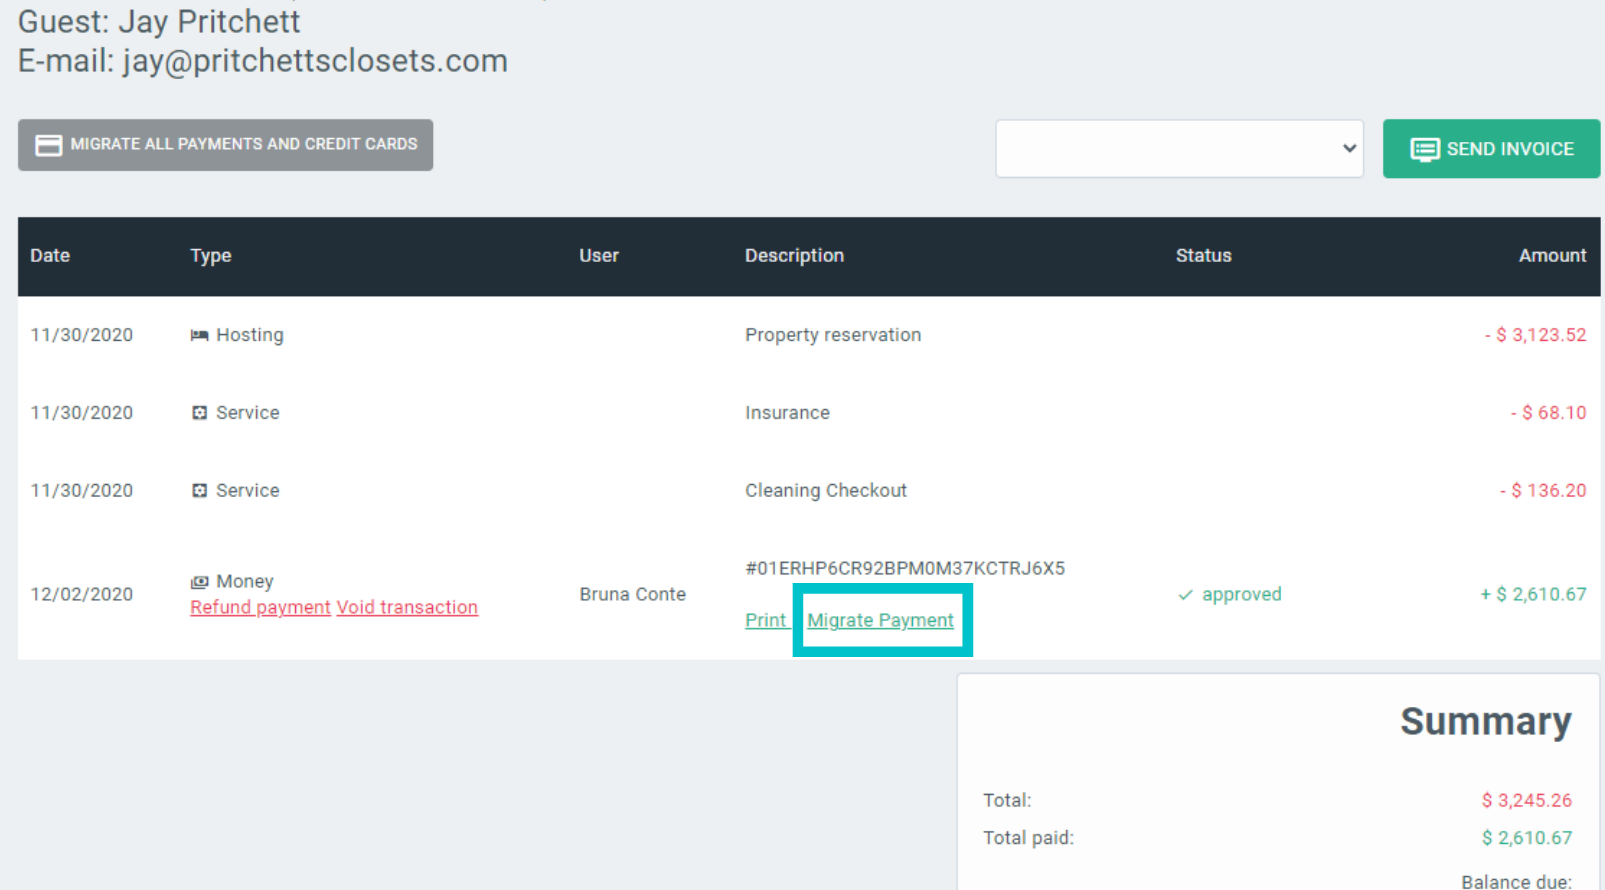Screen dimensions: 1605x890
Task: Click the Status column header
Action: [1203, 256]
